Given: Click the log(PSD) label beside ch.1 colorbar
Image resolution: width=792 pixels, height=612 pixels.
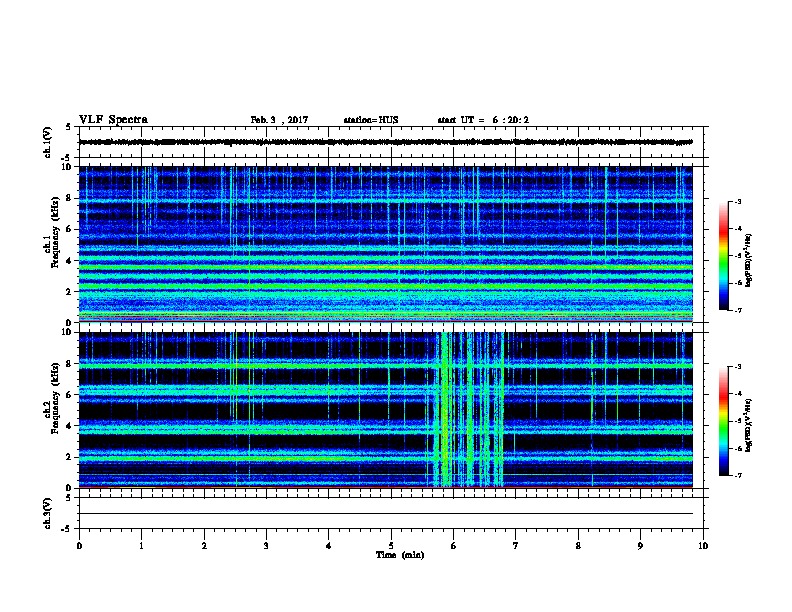Looking at the screenshot, I should [x=748, y=261].
